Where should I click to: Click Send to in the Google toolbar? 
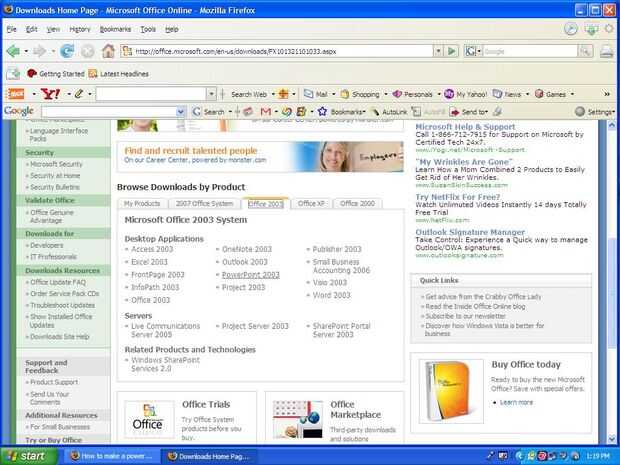tap(469, 112)
